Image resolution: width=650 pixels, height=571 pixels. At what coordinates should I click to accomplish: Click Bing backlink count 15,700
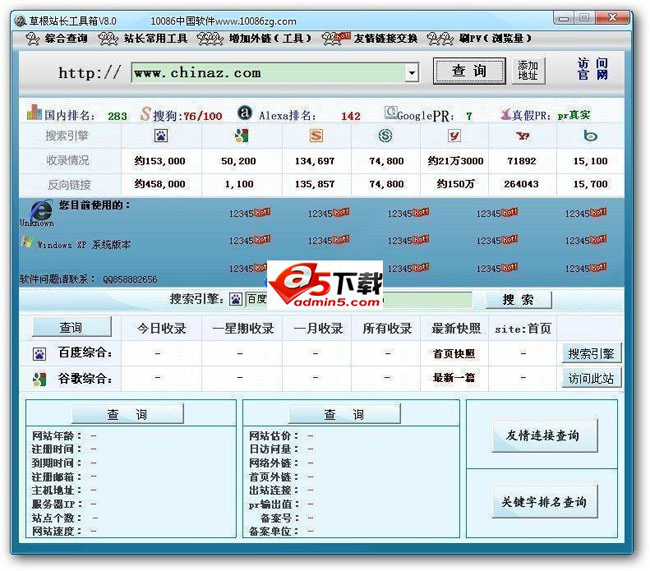point(590,184)
